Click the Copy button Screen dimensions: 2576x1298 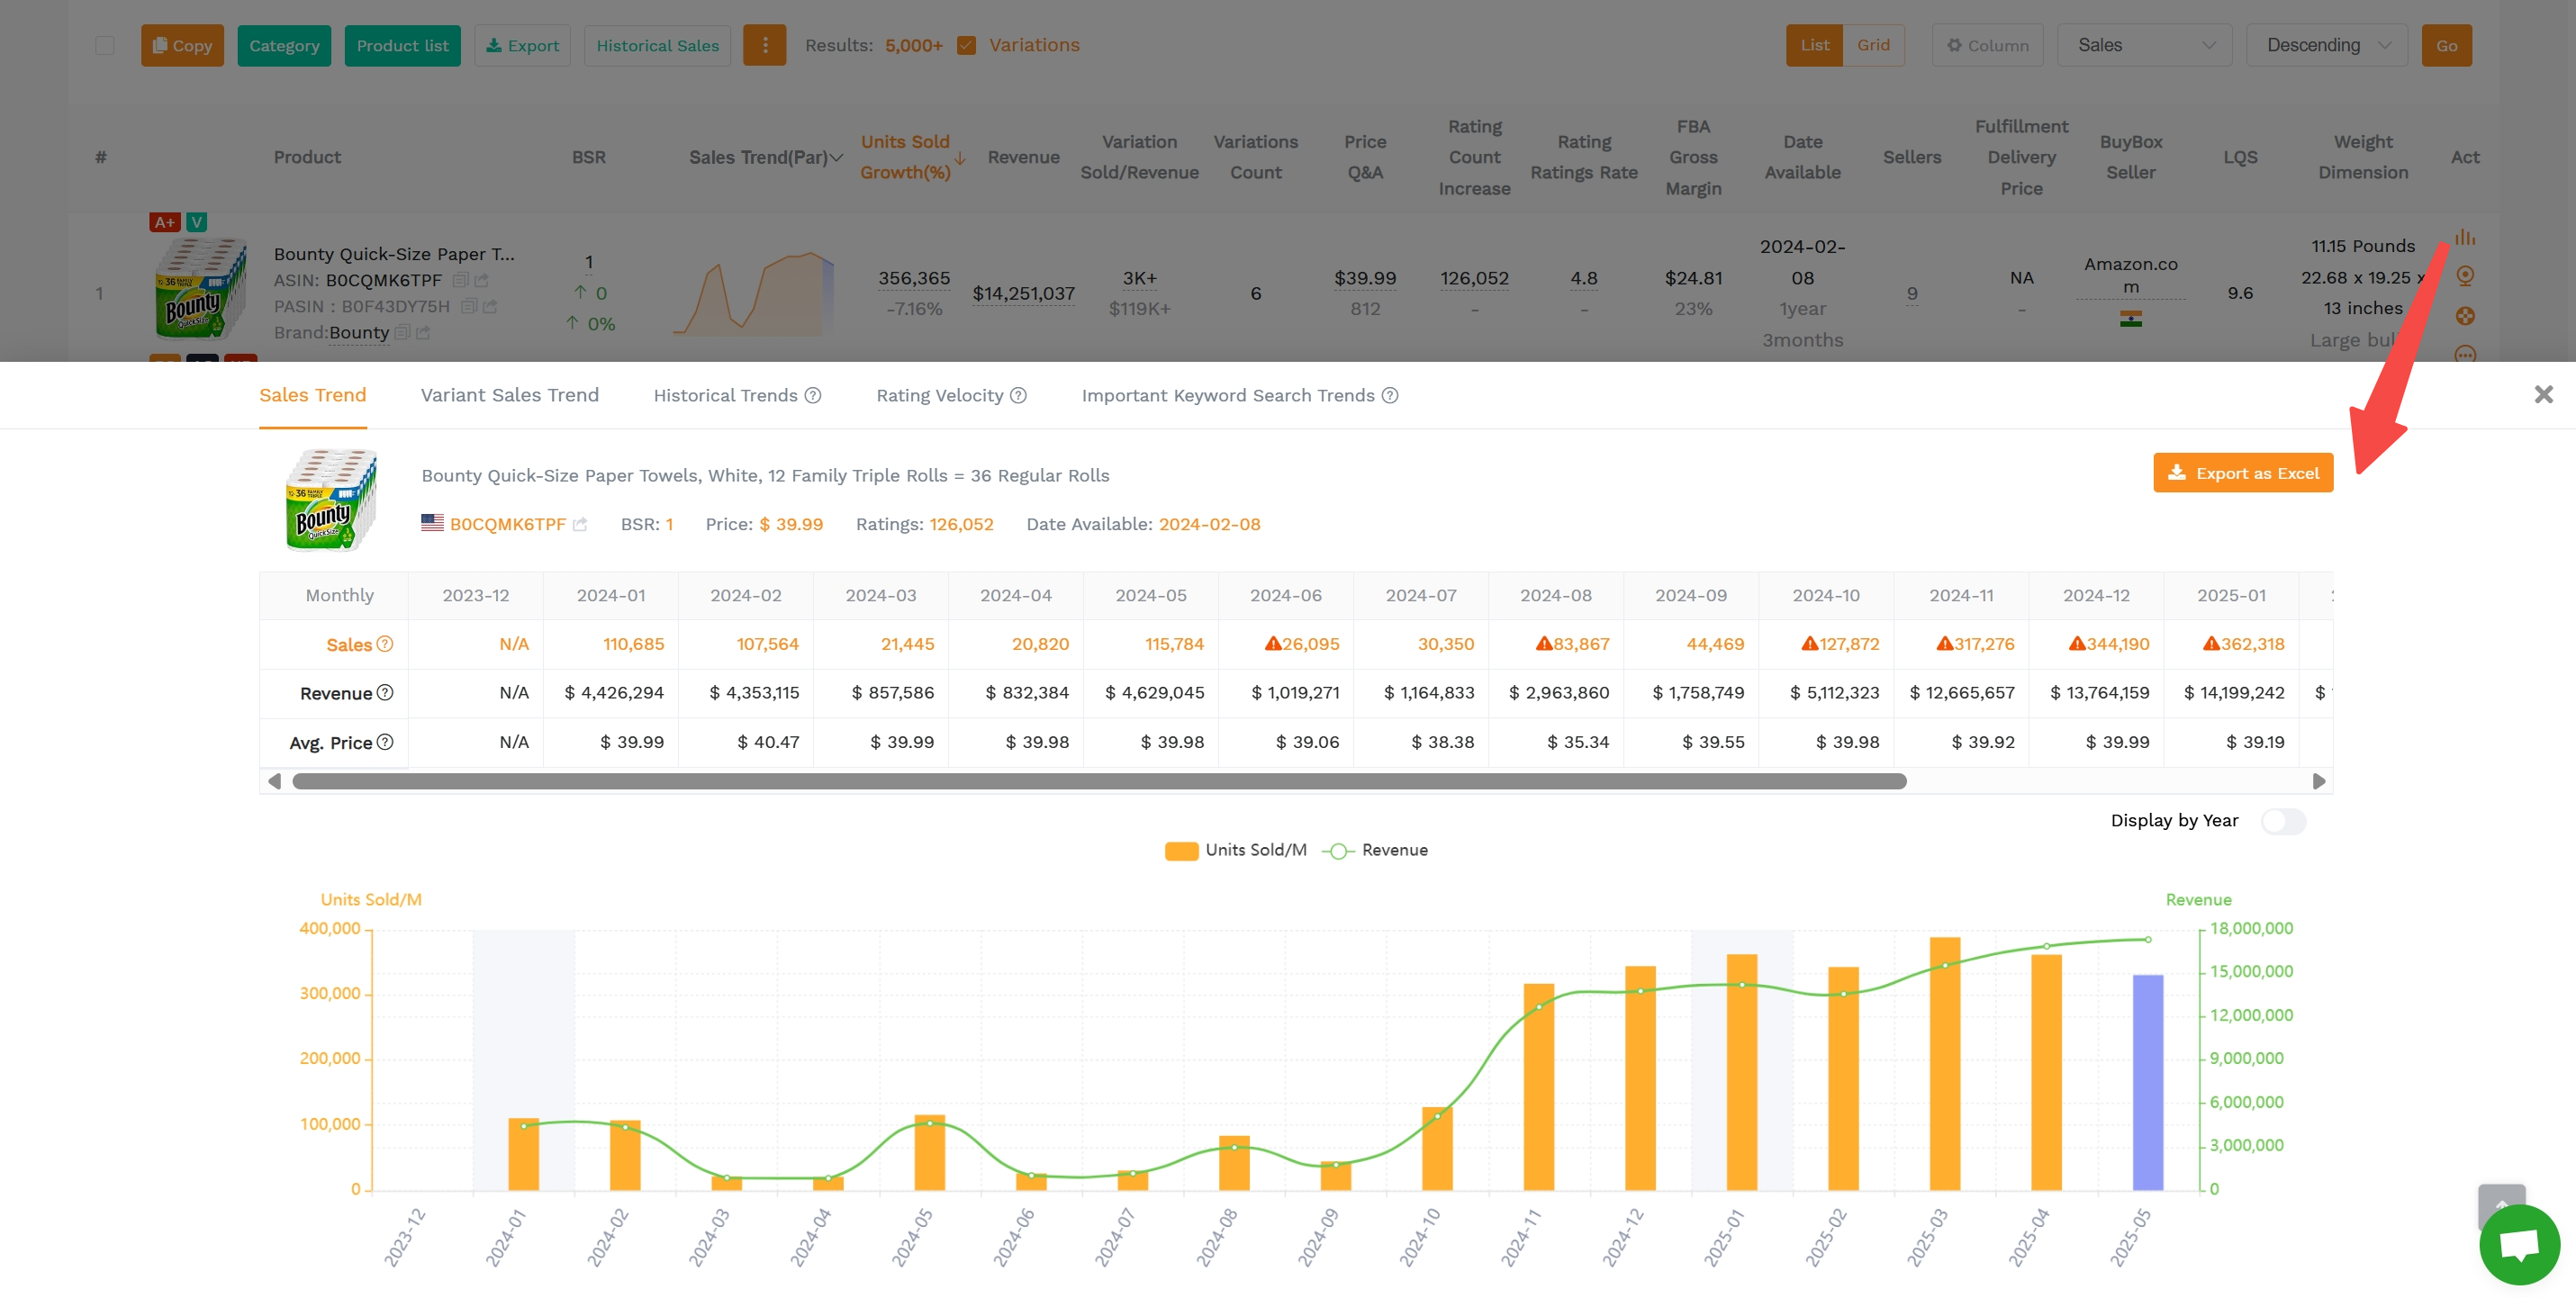pos(182,45)
